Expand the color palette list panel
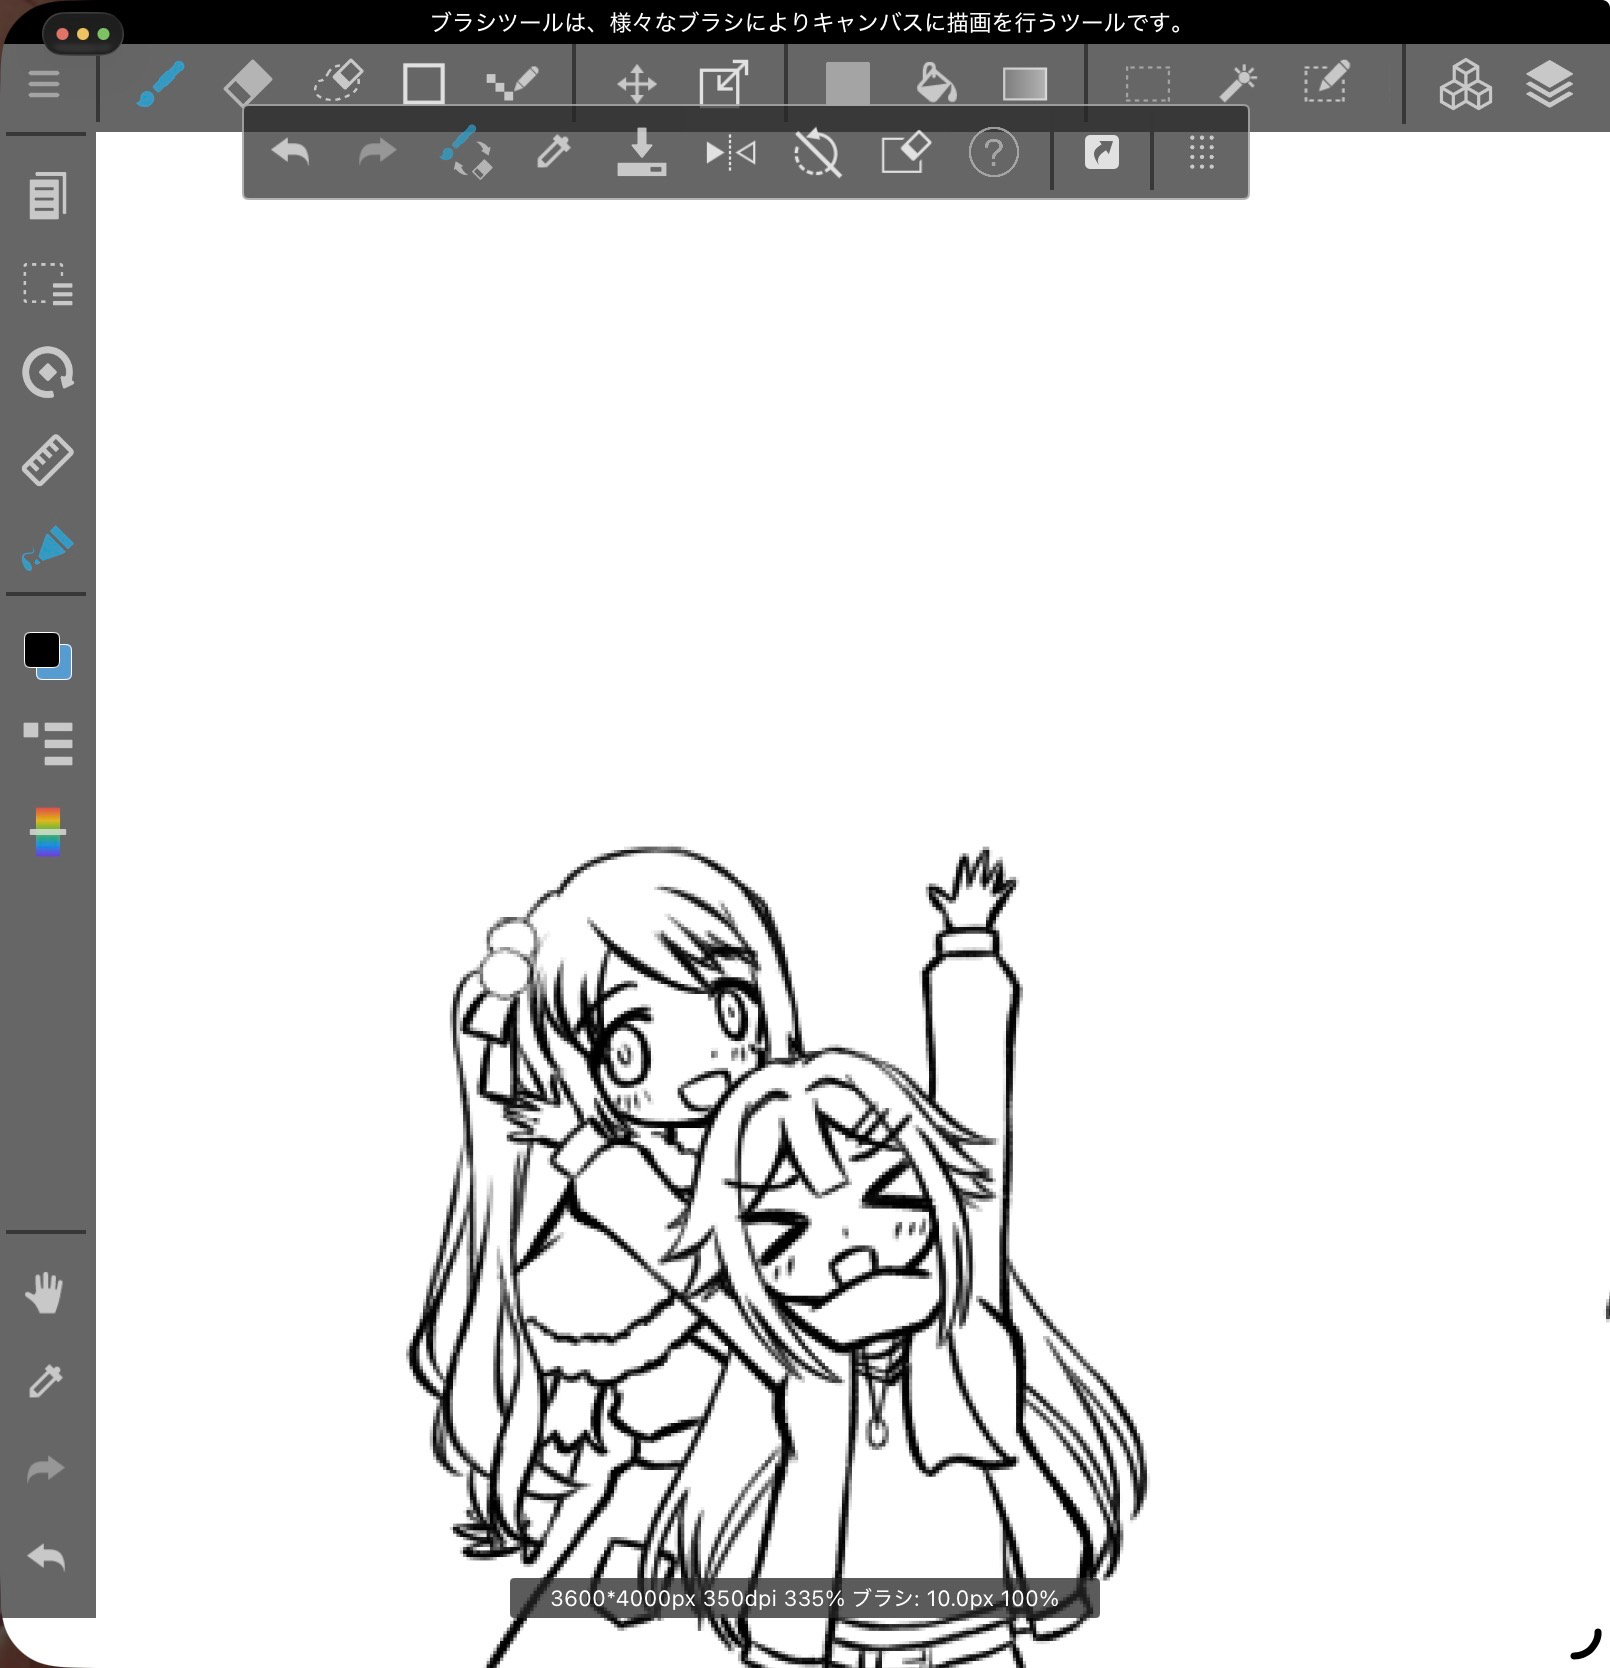Image resolution: width=1610 pixels, height=1668 pixels. click(x=47, y=743)
